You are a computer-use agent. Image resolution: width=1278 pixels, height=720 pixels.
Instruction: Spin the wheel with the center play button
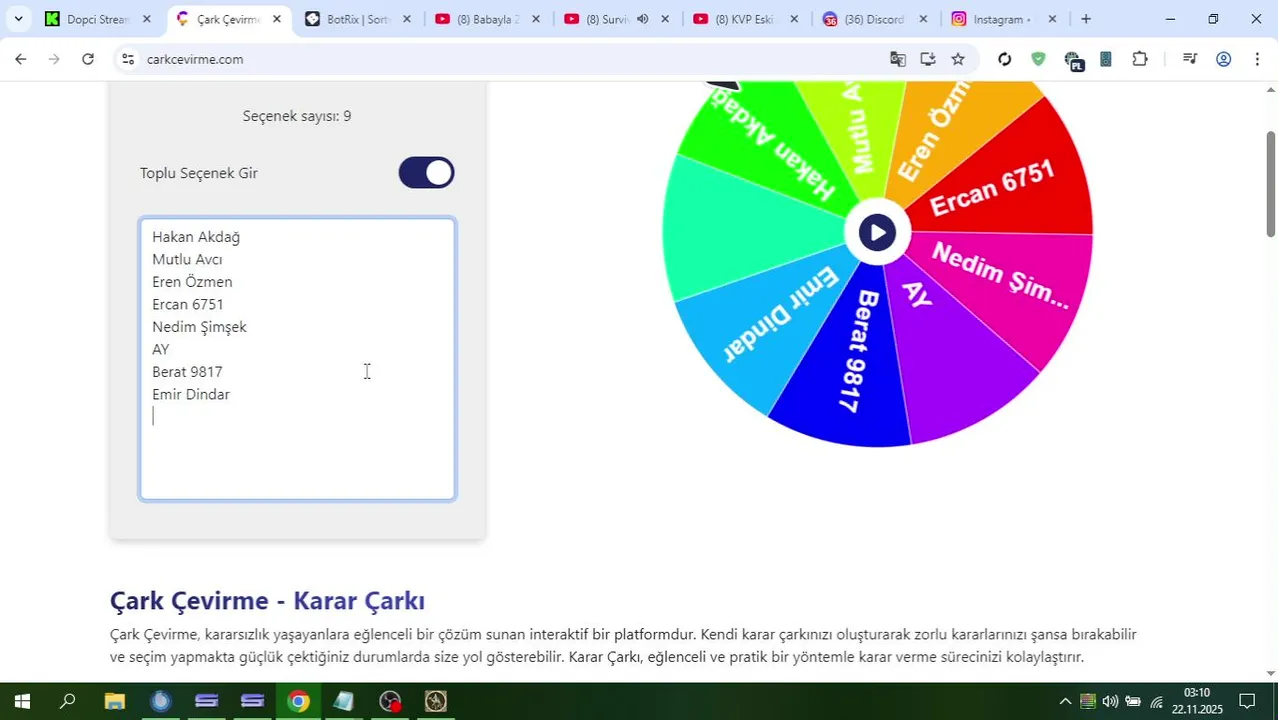[877, 233]
